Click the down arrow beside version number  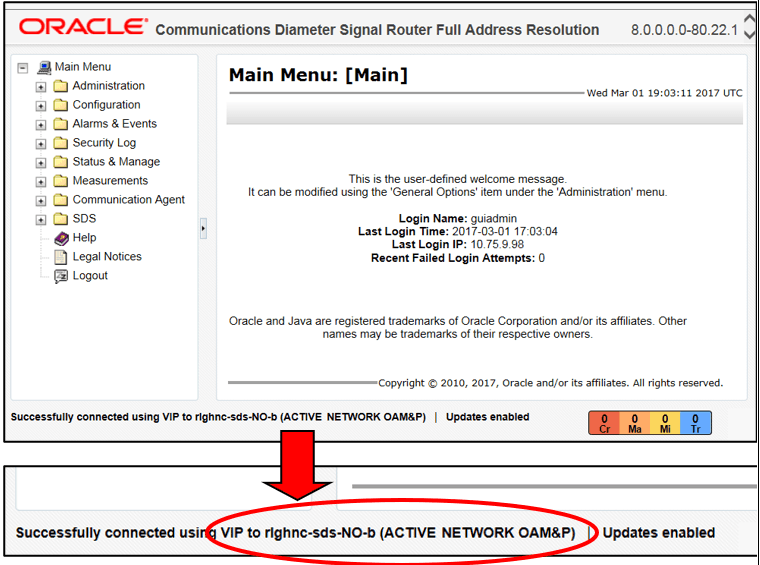pyautogui.click(x=749, y=34)
